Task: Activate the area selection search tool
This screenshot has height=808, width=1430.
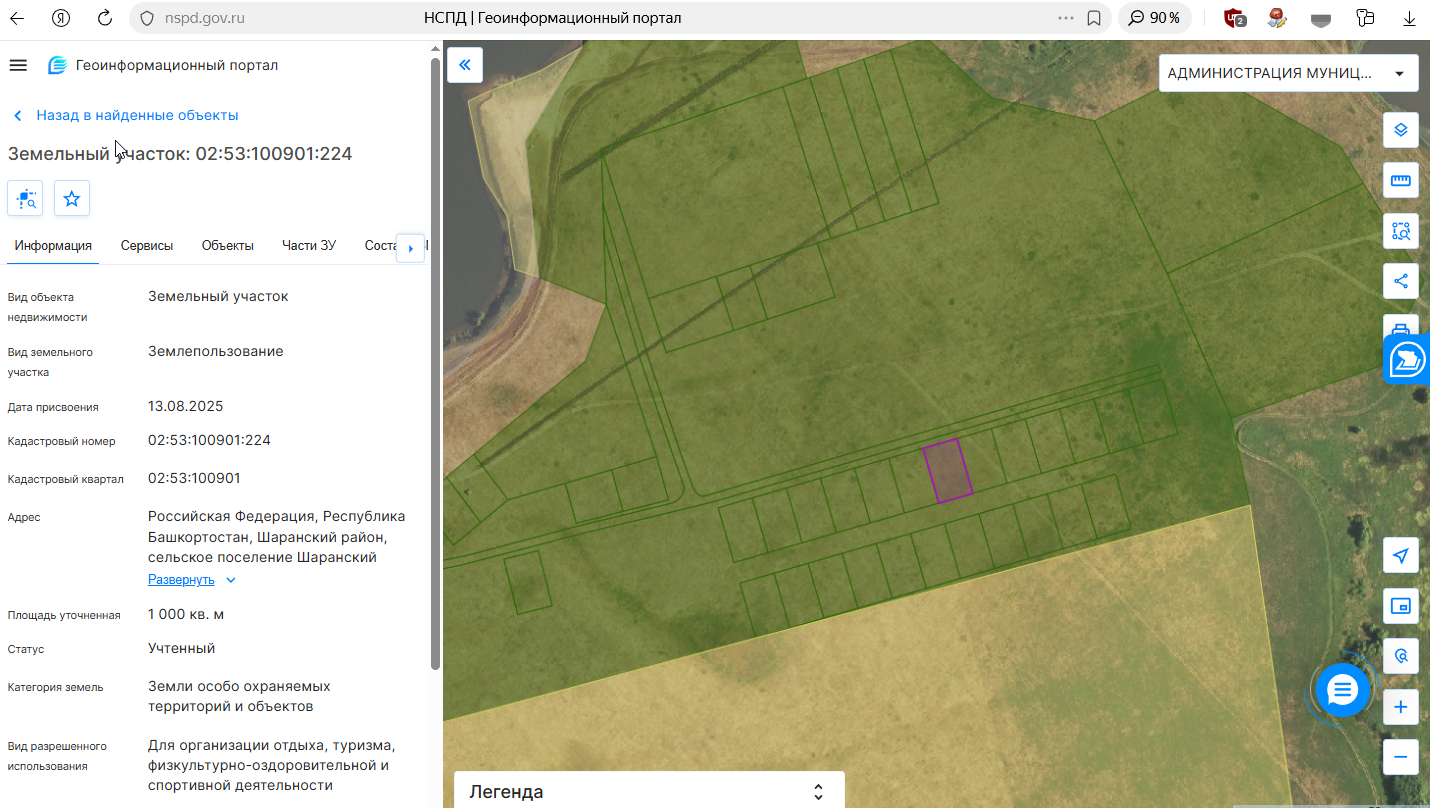Action: click(x=1401, y=231)
